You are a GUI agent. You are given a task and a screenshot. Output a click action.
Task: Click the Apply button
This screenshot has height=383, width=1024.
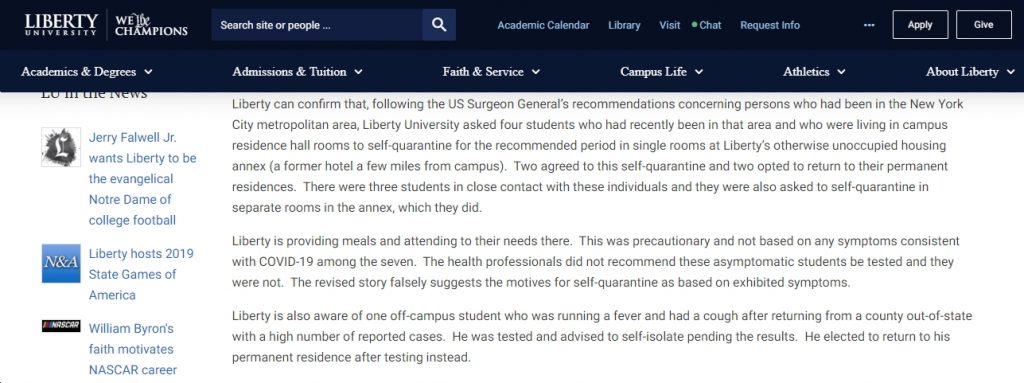tap(920, 25)
